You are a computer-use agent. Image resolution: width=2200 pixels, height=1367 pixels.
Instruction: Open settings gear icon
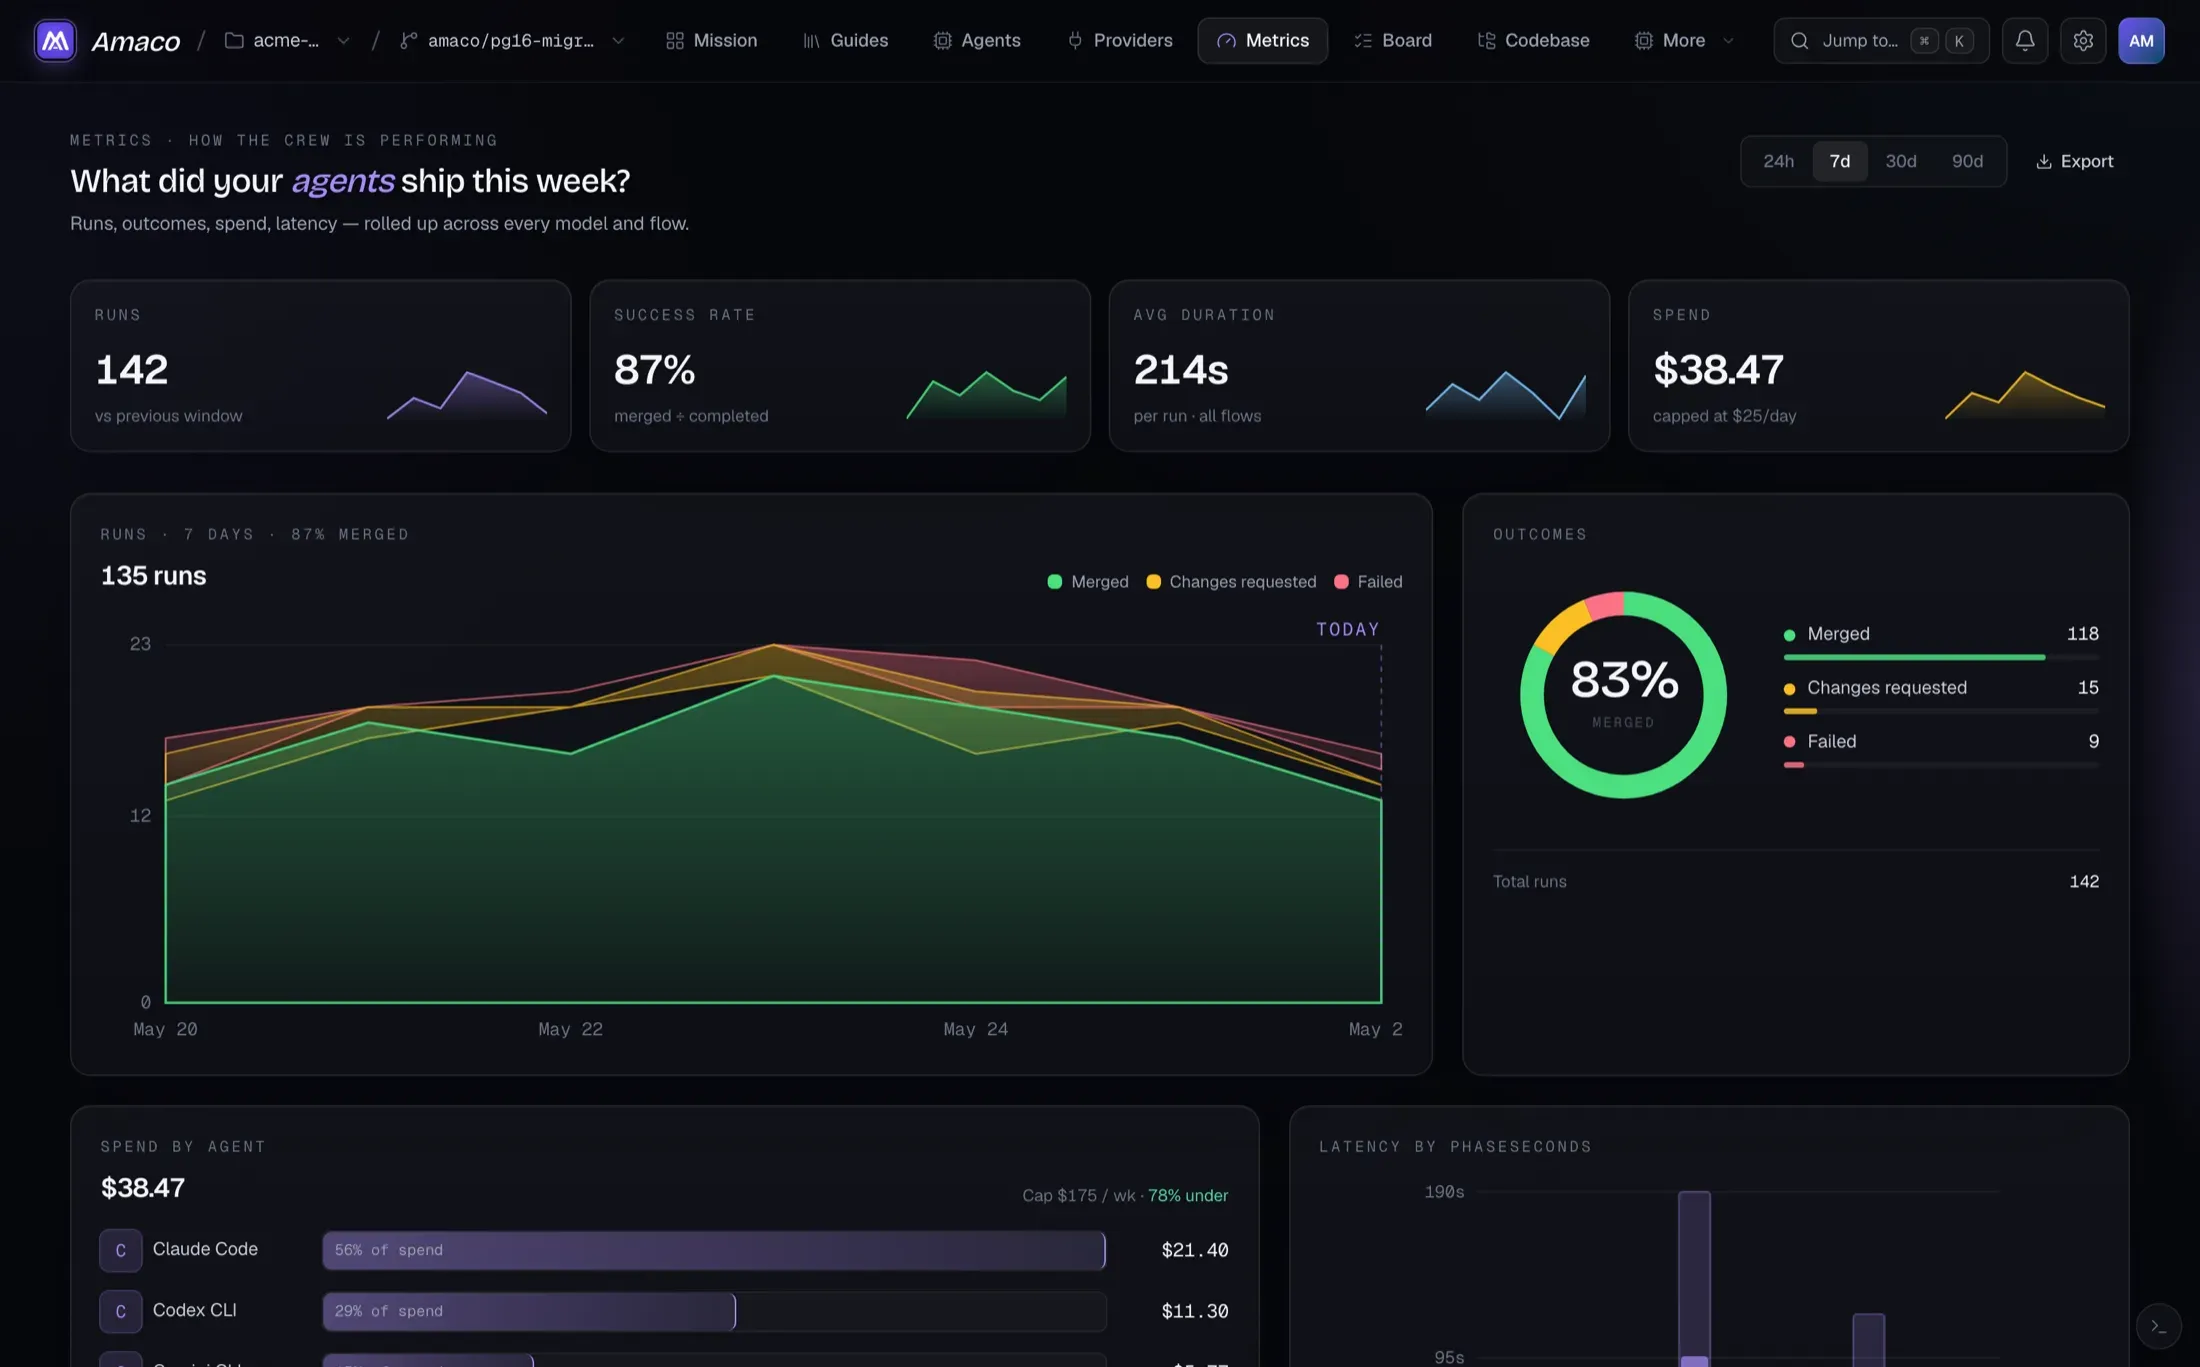[2083, 41]
